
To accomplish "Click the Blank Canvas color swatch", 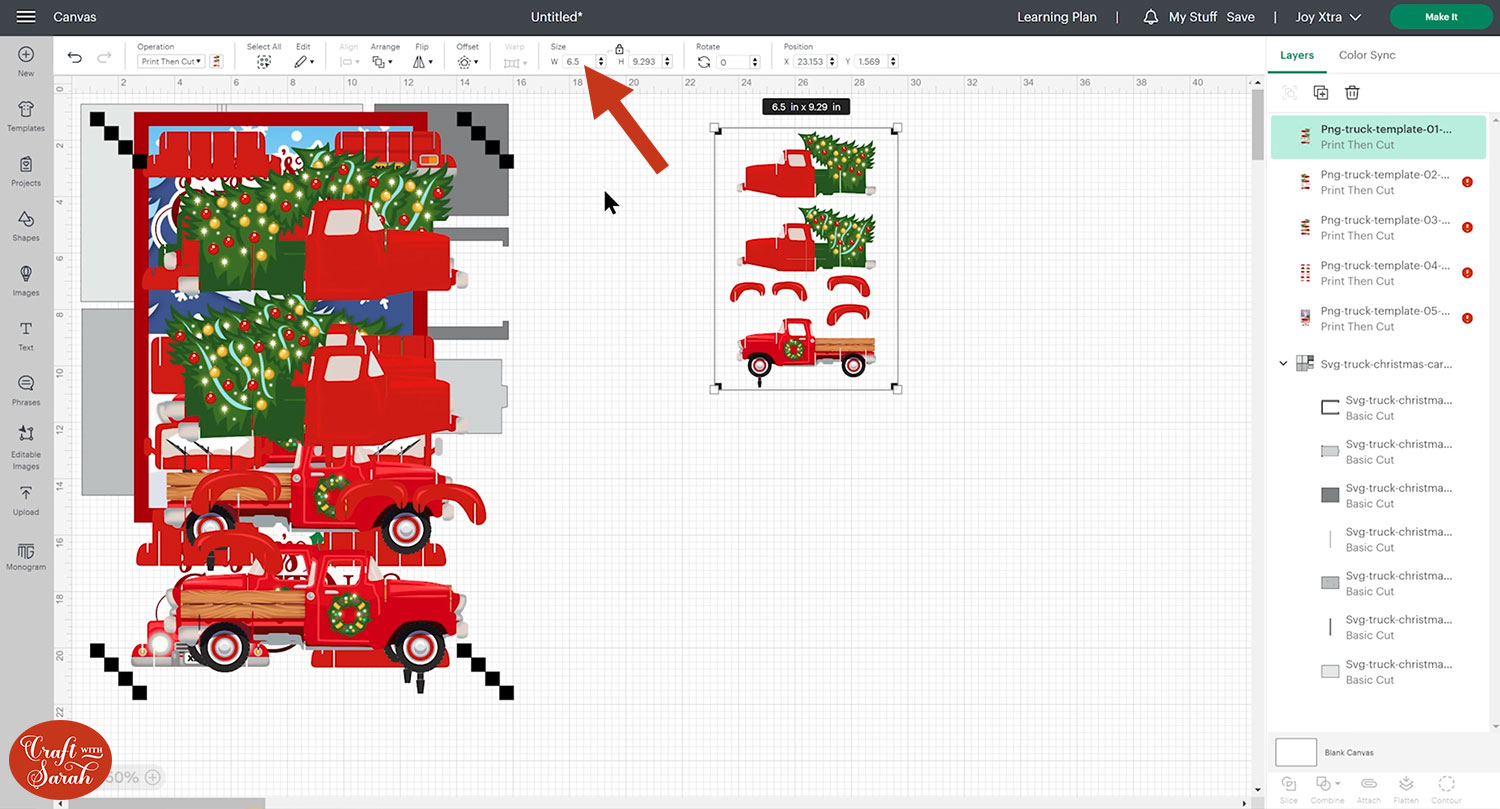I will click(1296, 752).
